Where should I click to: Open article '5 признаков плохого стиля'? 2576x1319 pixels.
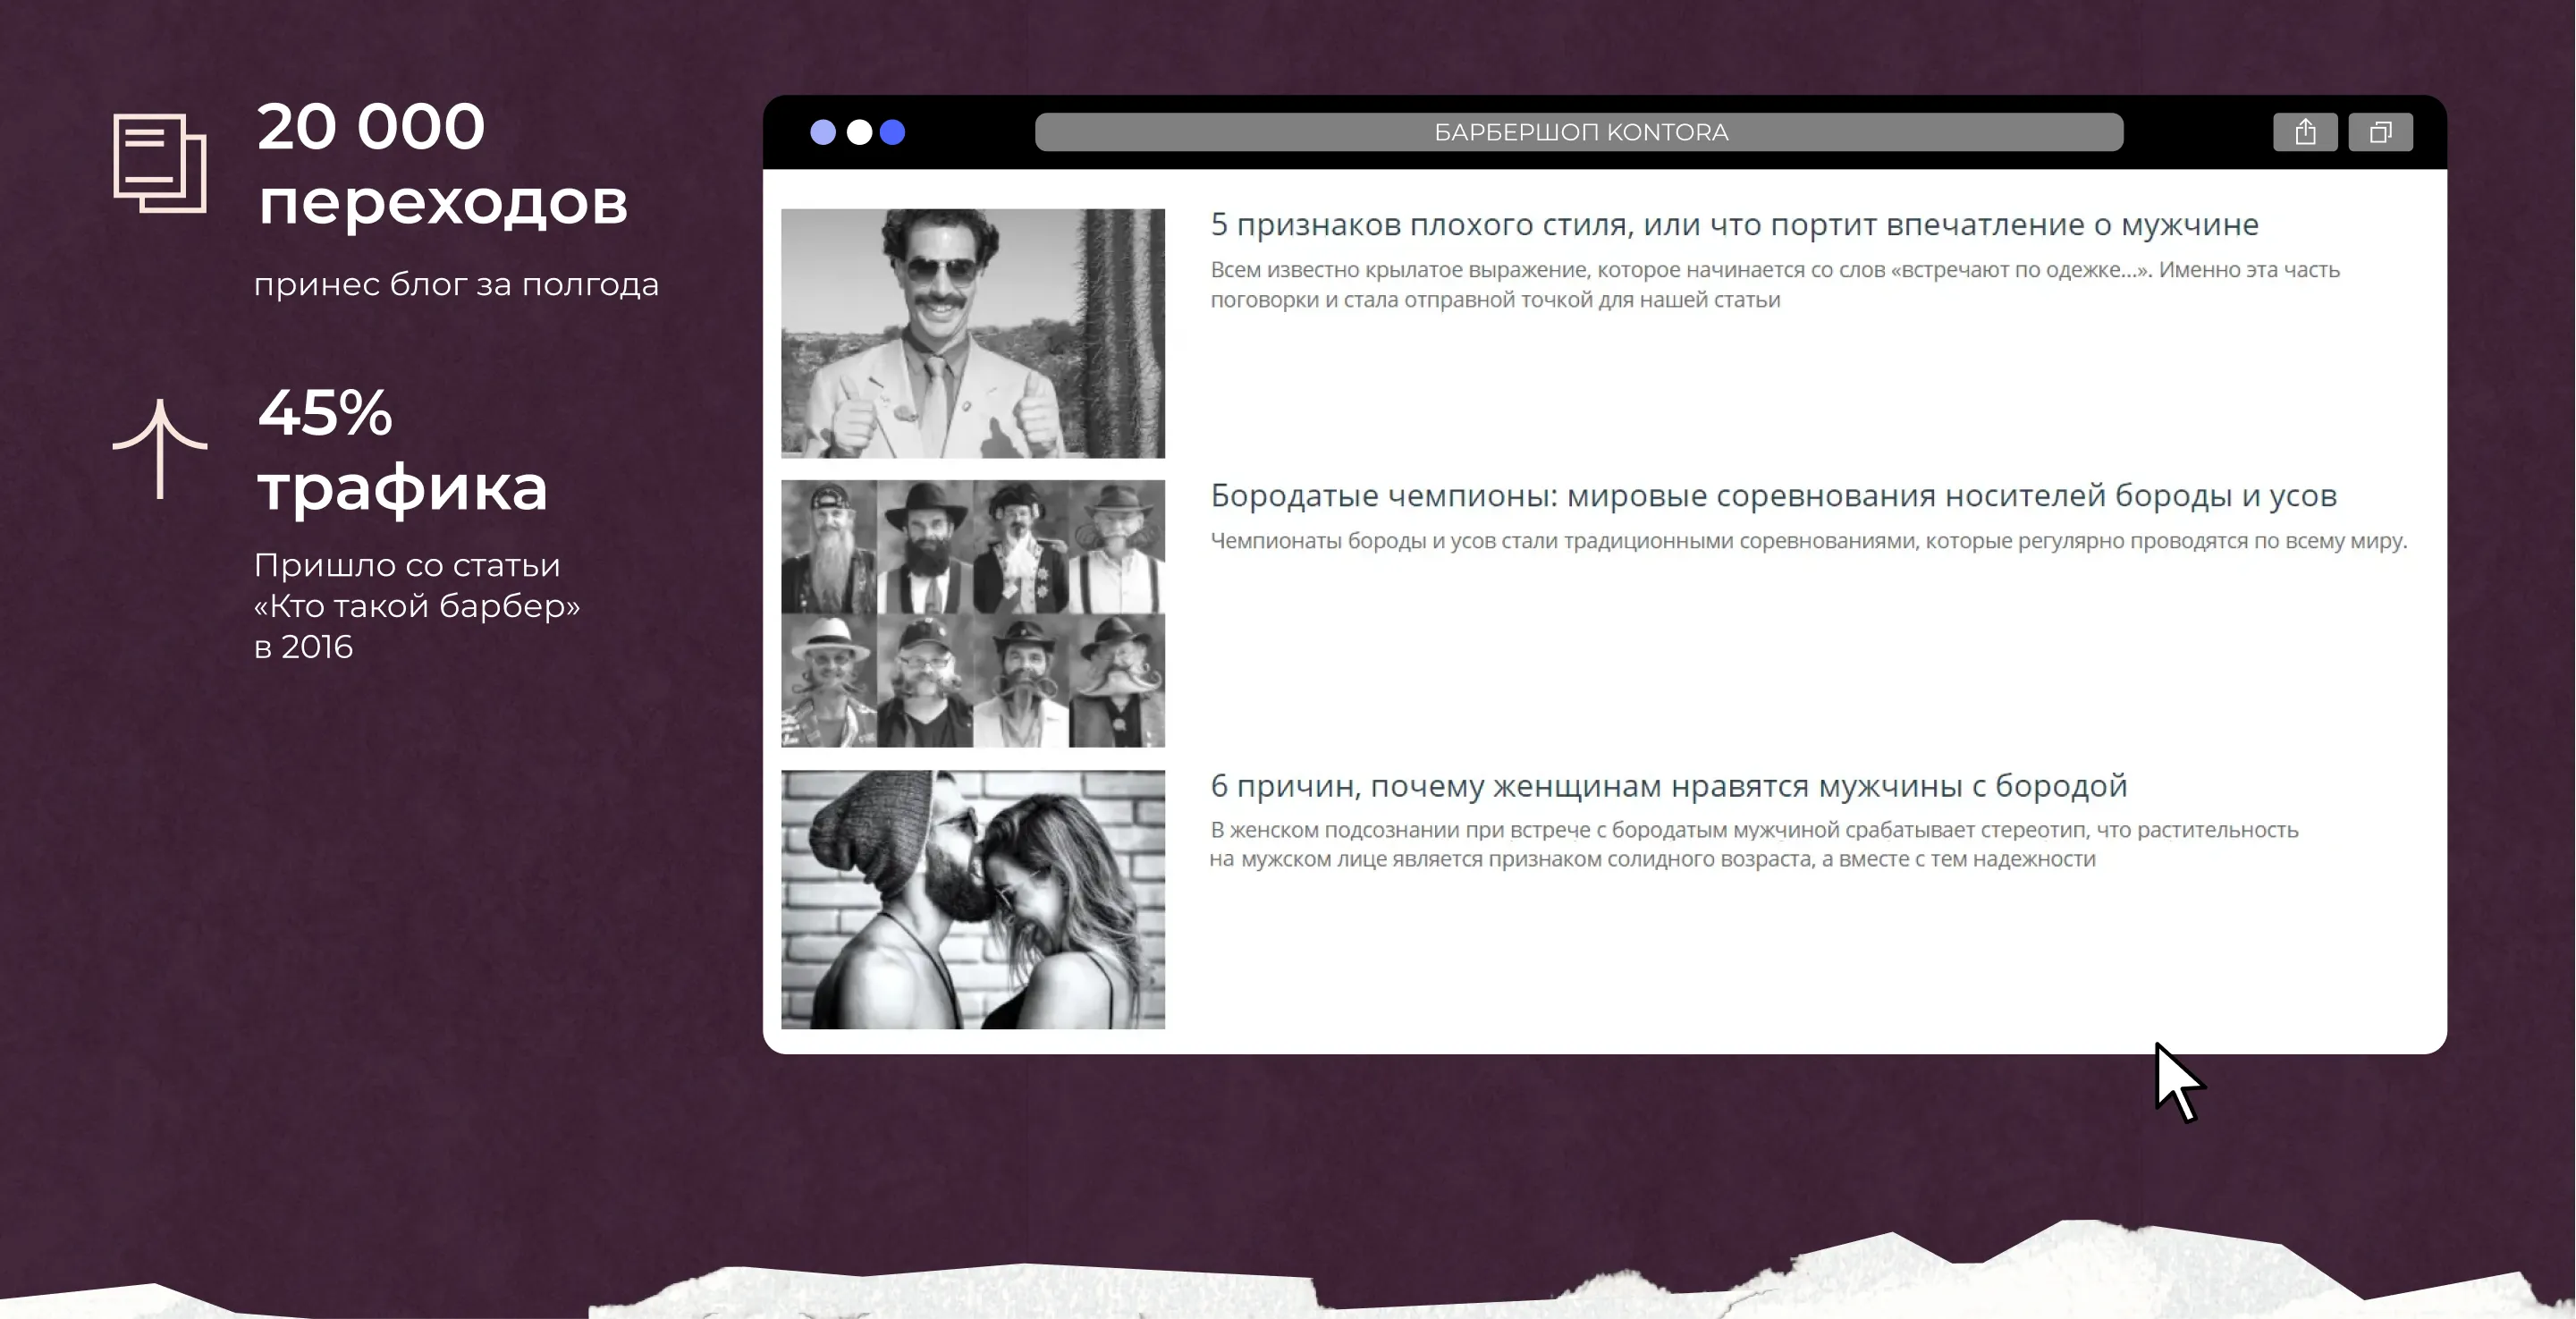click(1734, 225)
